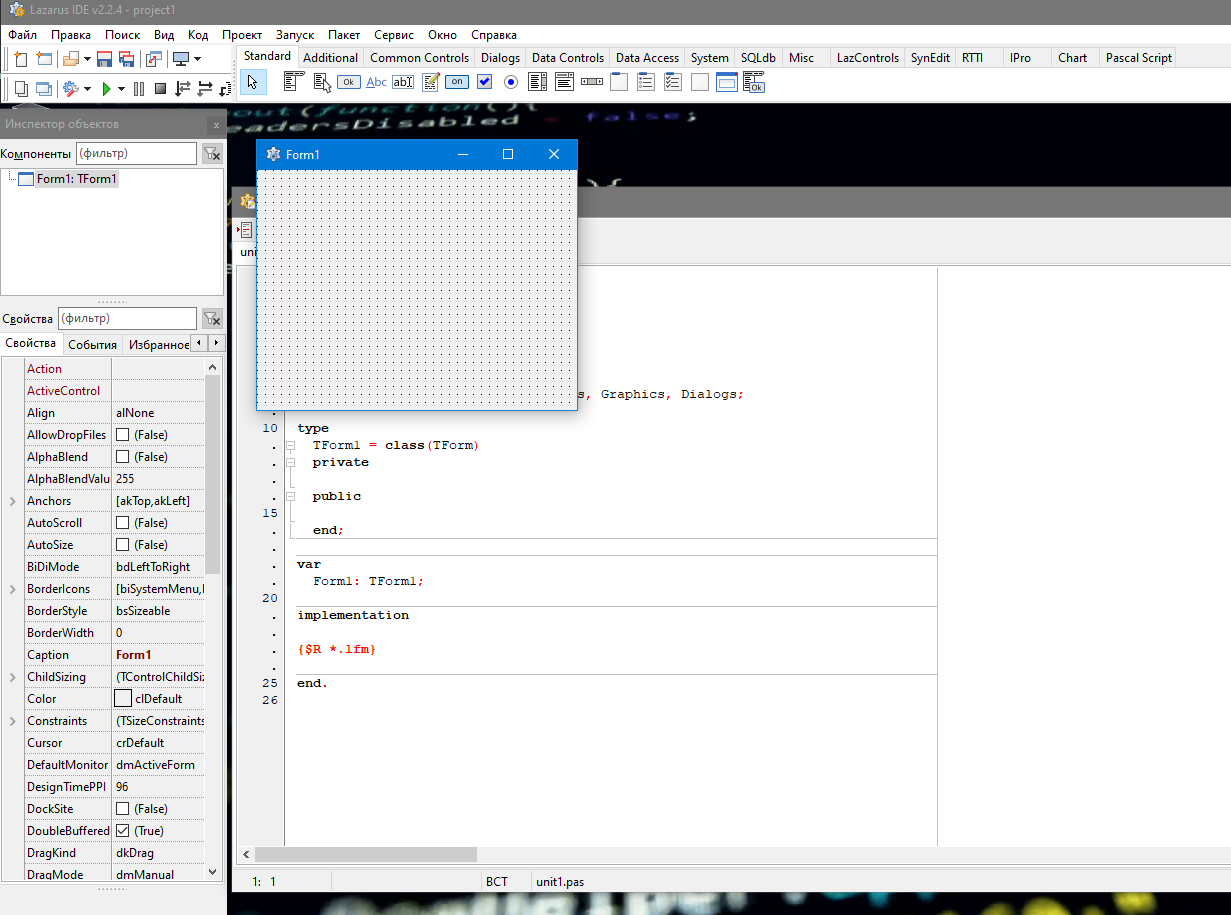Screen dimensions: 1231x915
Task: Click the Компоненты filter input field
Action: point(136,154)
